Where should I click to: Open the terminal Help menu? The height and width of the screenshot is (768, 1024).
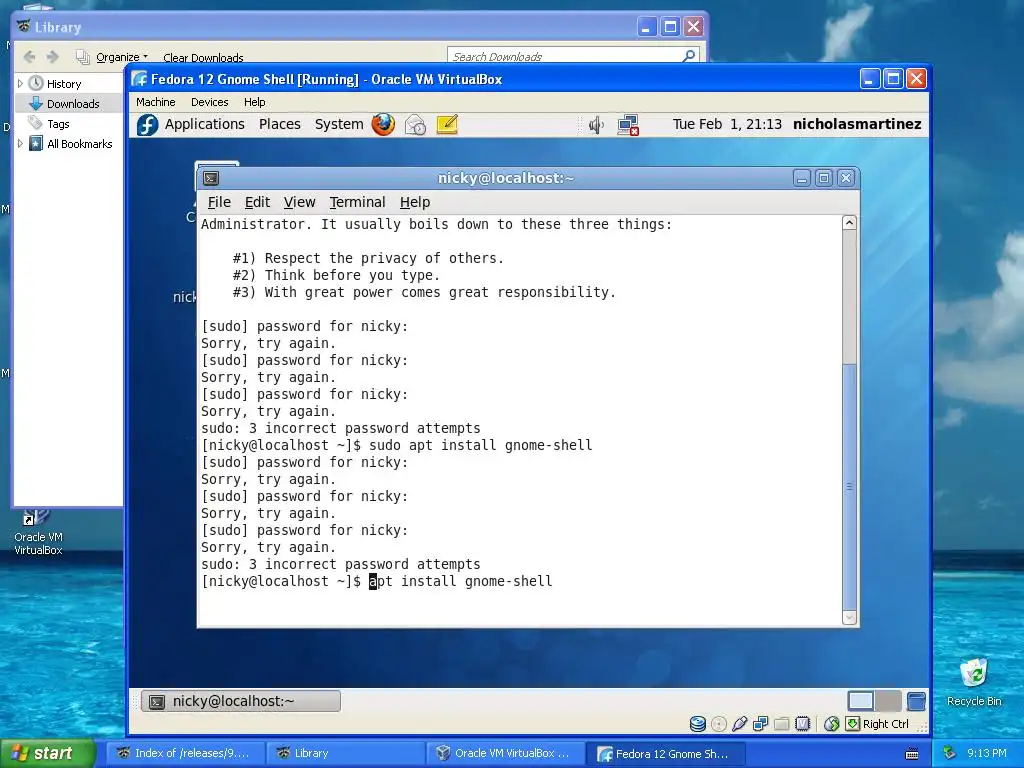pyautogui.click(x=415, y=202)
